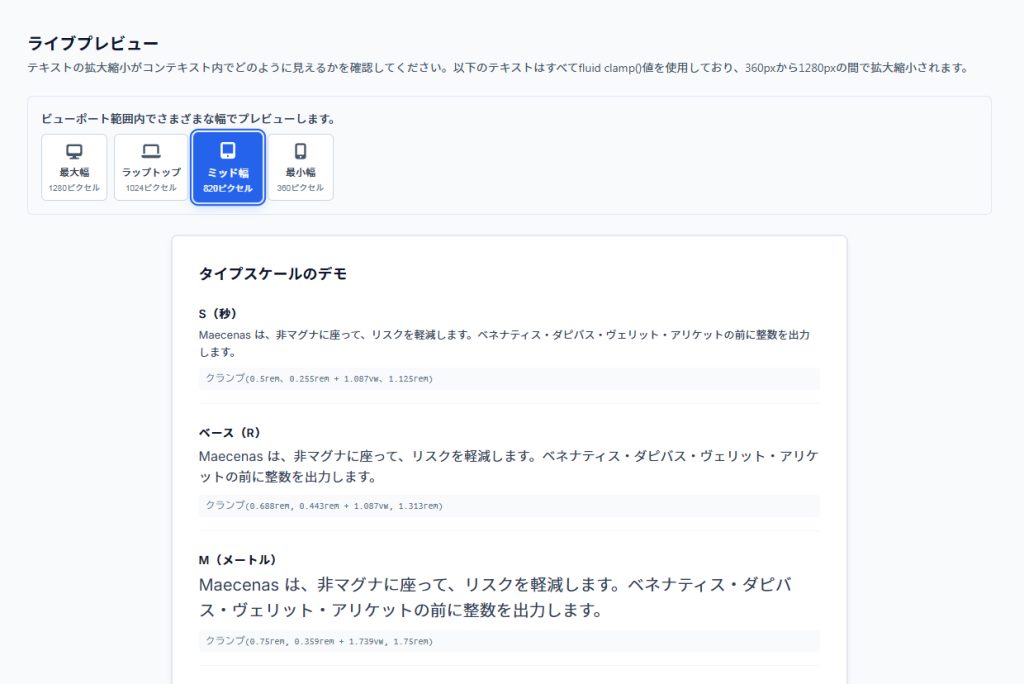Select the 1280ピクセル width label
Viewport: 1024px width, 684px height.
click(74, 188)
